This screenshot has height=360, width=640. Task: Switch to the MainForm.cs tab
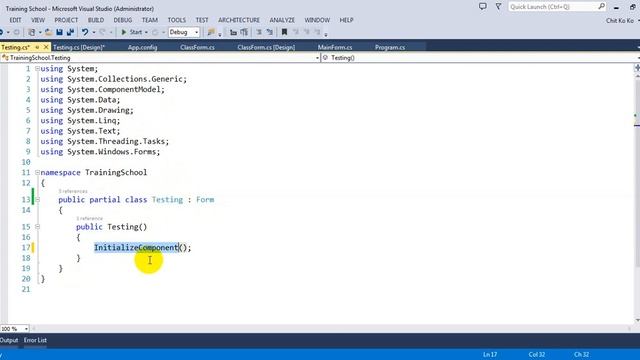(335, 47)
